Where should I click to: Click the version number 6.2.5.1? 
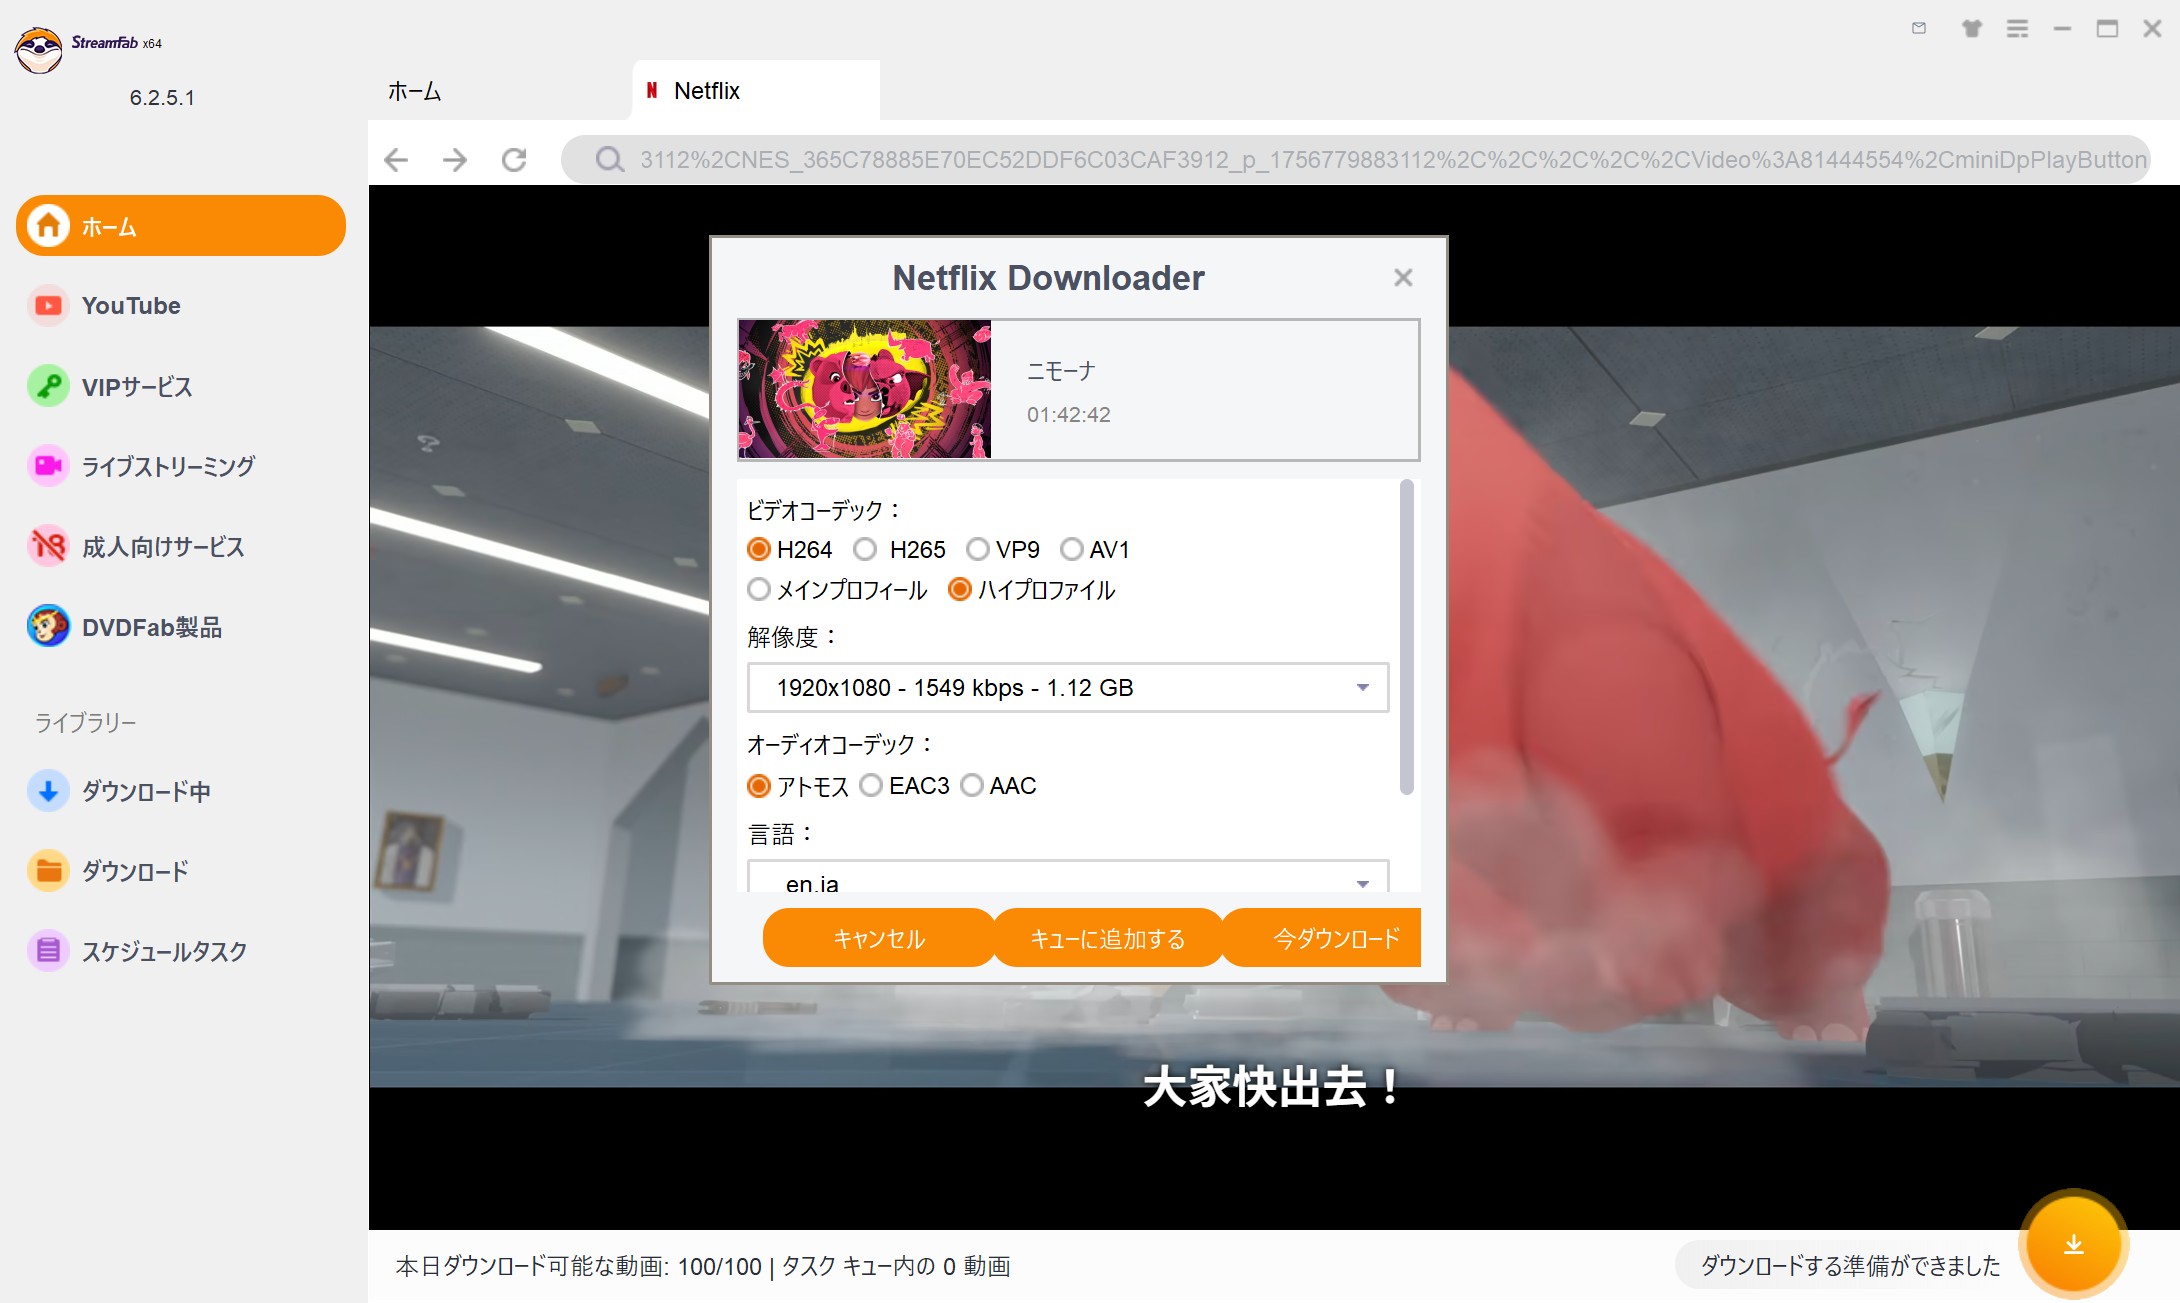pos(162,98)
